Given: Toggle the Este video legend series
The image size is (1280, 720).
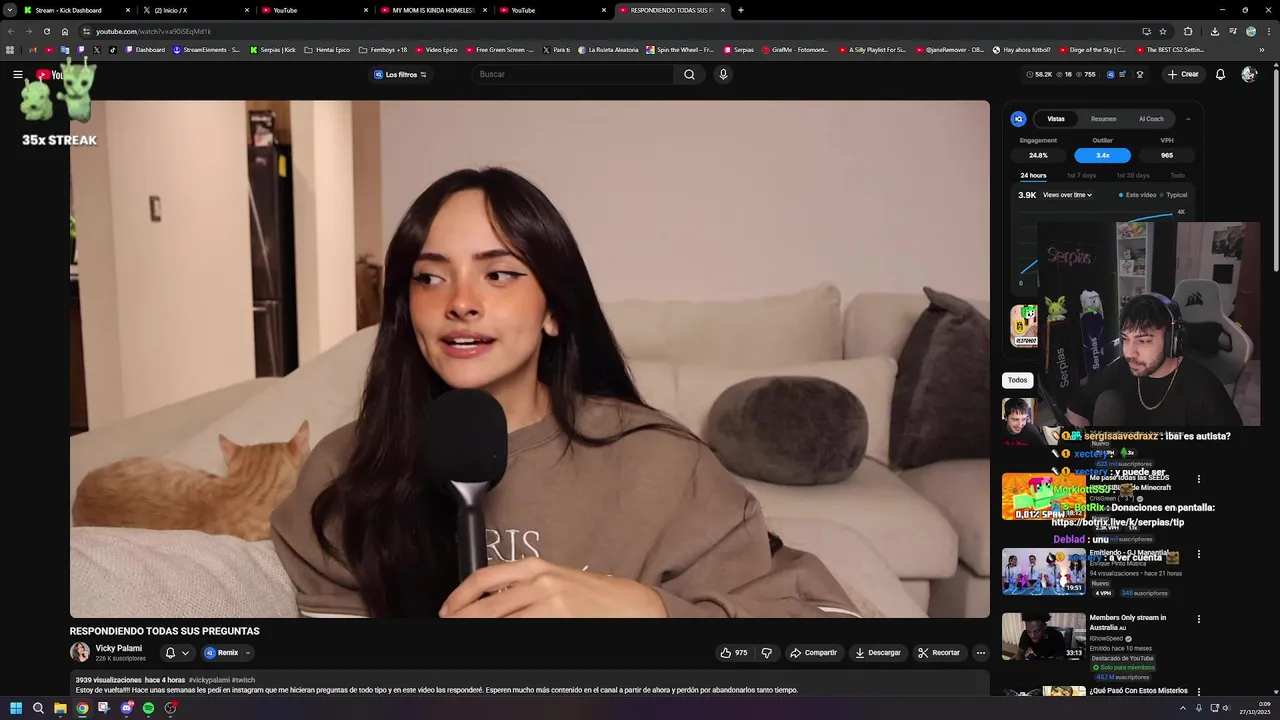Looking at the screenshot, I should [x=1138, y=195].
